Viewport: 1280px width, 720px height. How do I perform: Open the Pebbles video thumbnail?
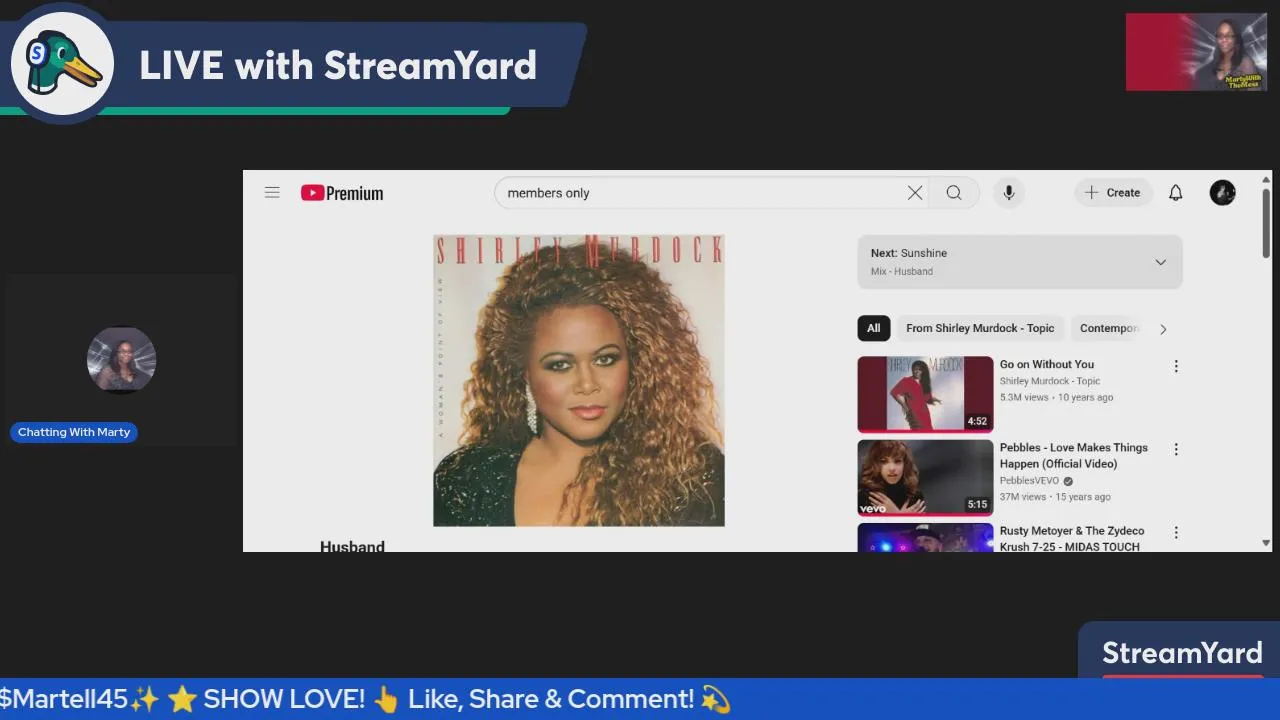point(925,478)
